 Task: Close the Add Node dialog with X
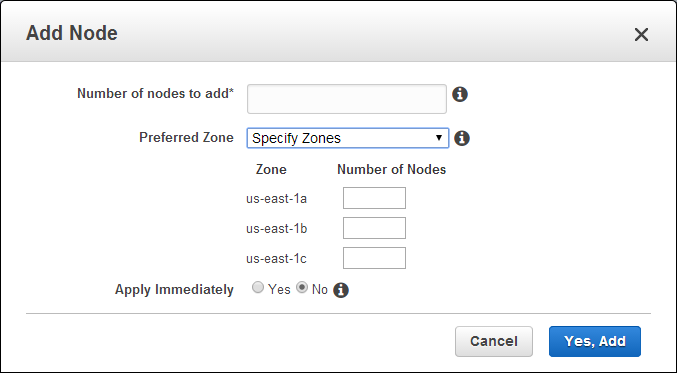click(641, 35)
